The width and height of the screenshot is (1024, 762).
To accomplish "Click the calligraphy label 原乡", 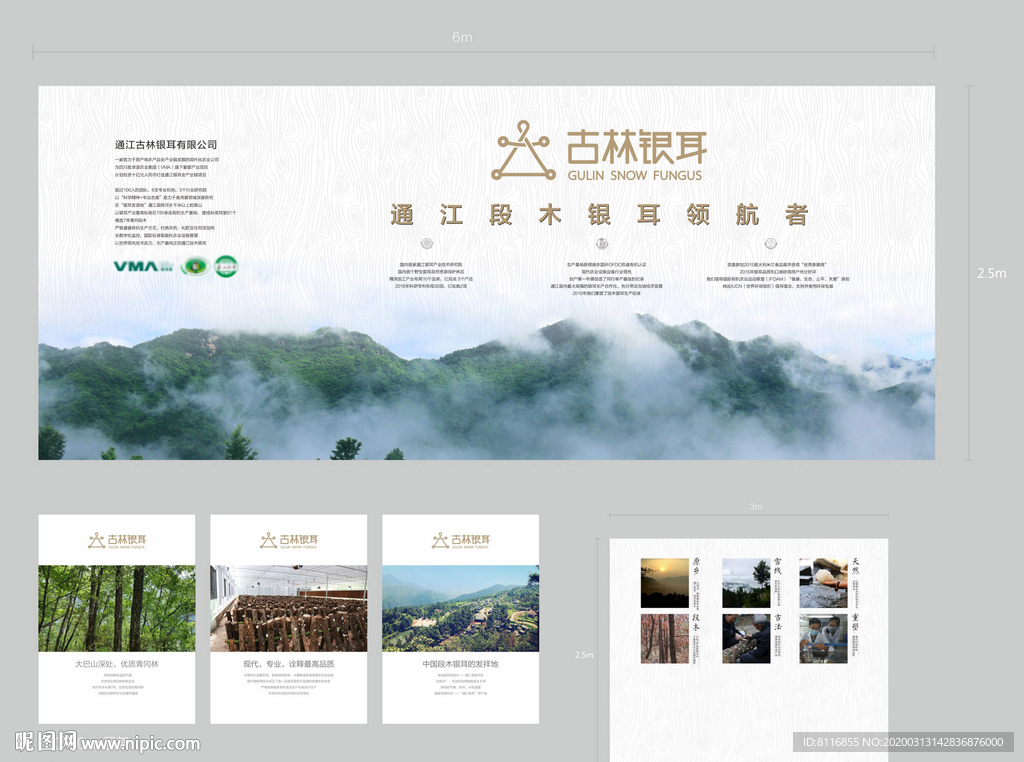I will (696, 565).
